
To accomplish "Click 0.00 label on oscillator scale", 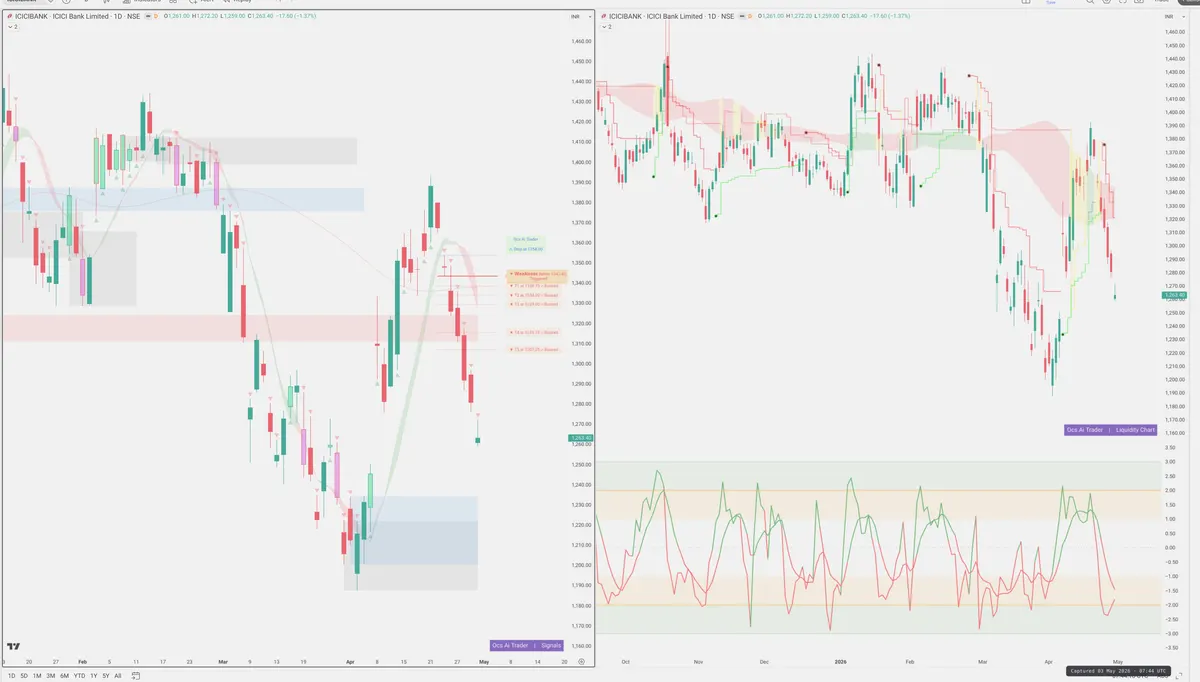I will [x=1170, y=548].
